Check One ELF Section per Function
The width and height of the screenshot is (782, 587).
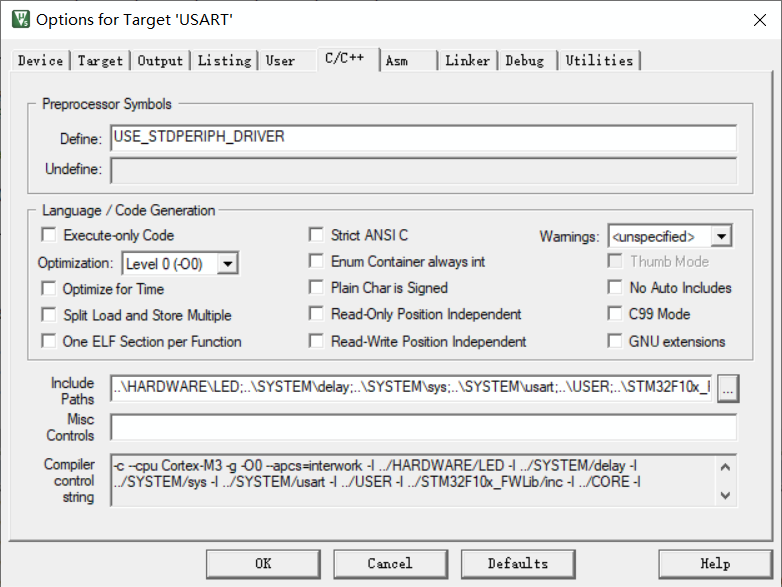tap(49, 341)
